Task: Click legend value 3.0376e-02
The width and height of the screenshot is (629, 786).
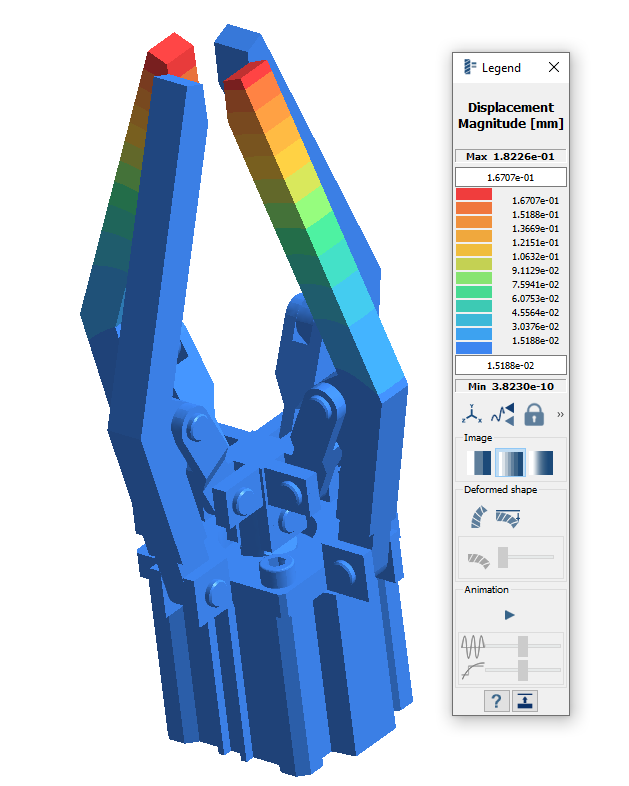Action: [535, 327]
